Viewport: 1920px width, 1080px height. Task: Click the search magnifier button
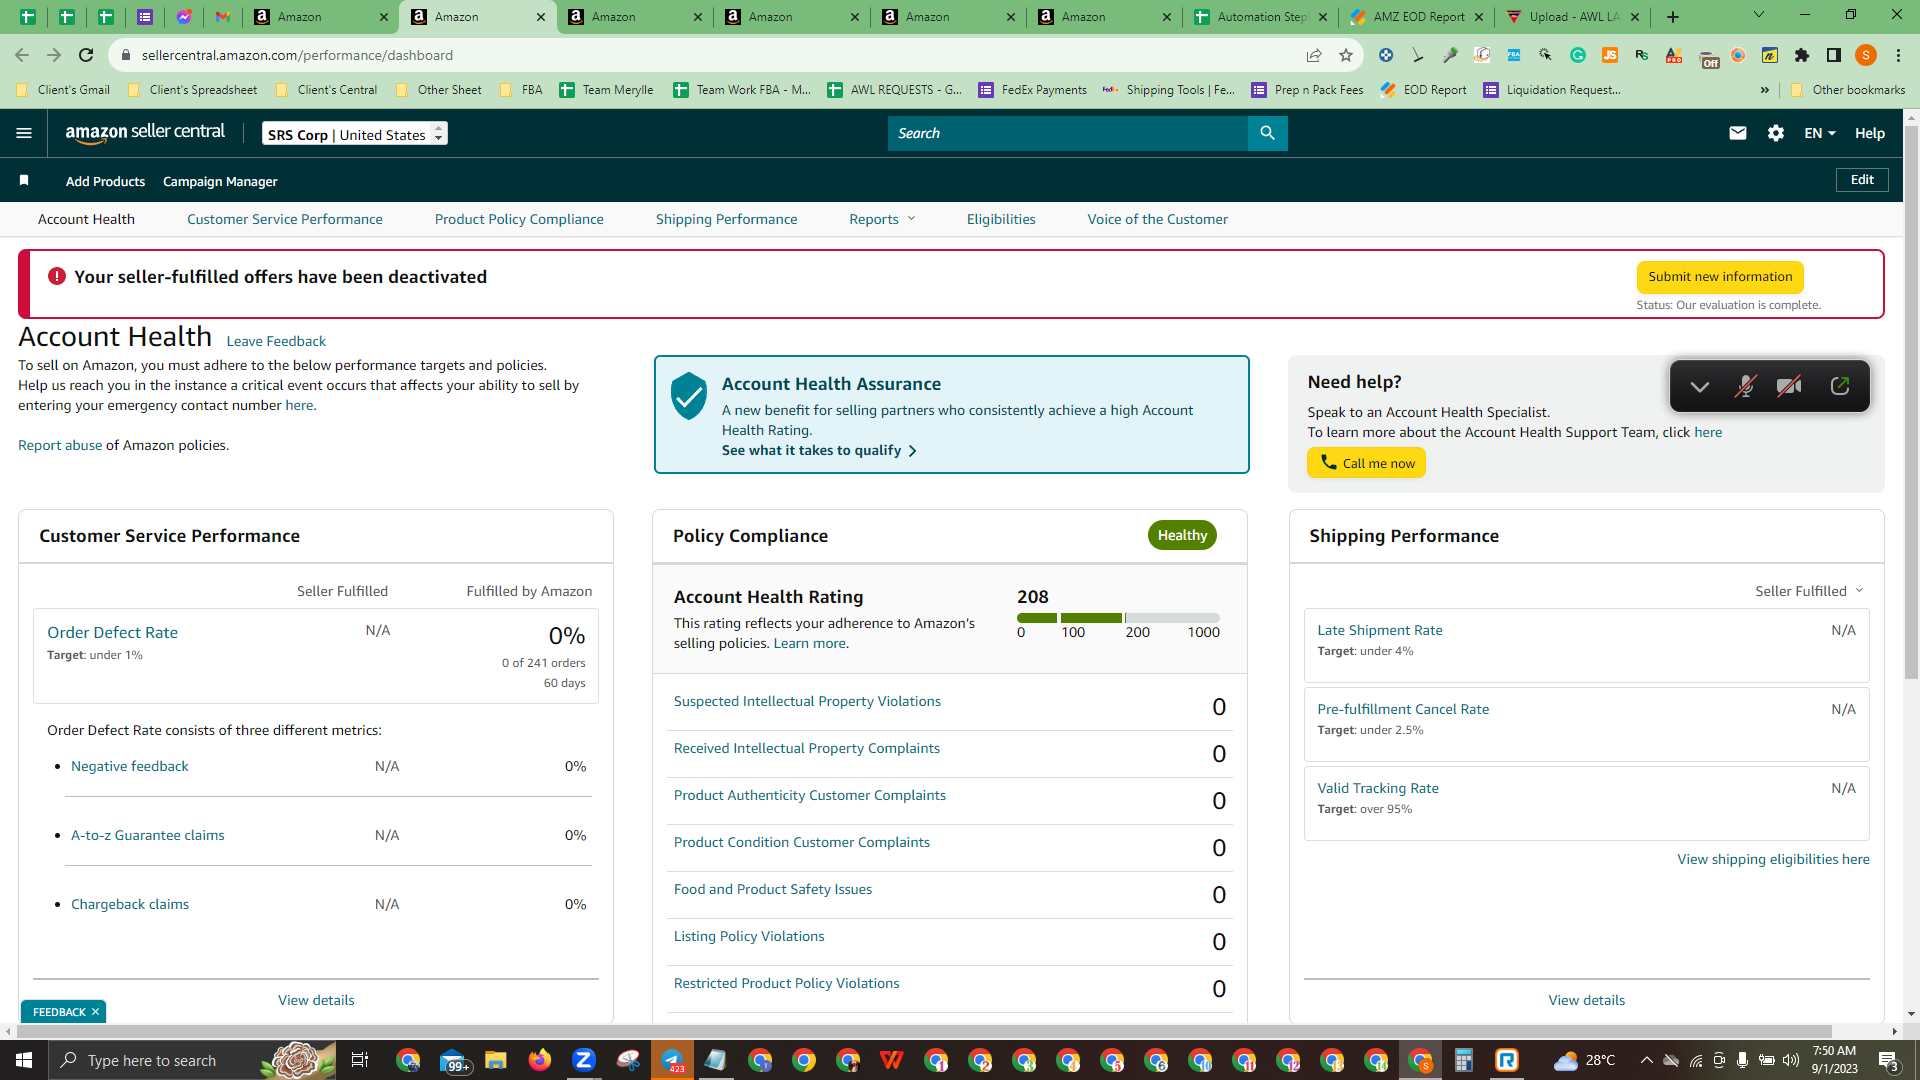1267,133
